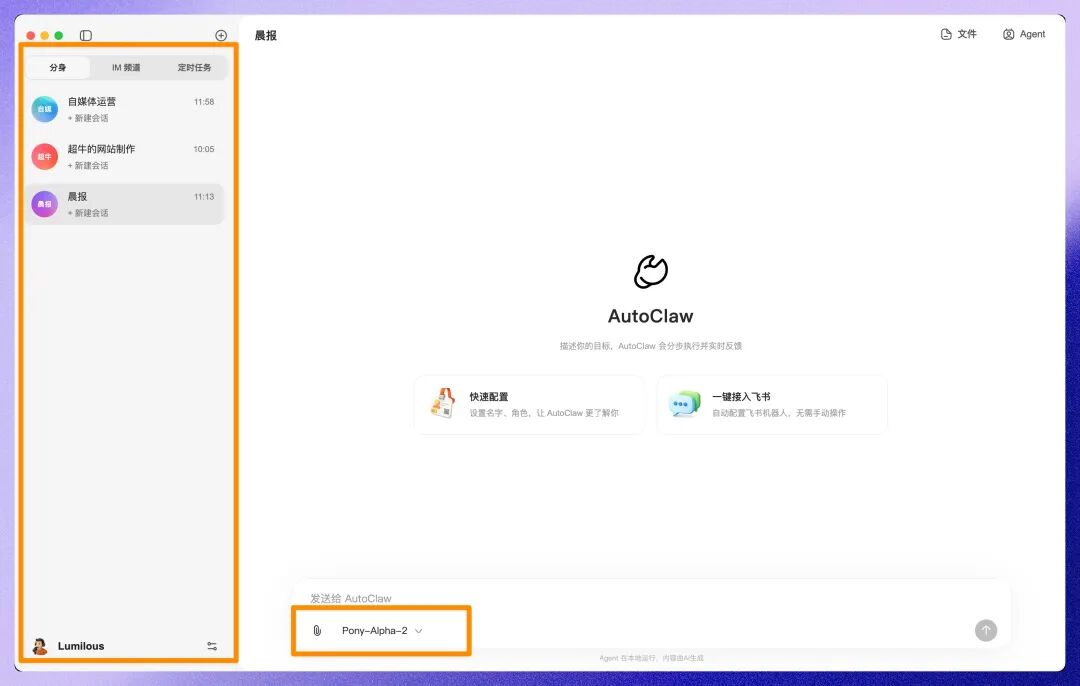
Task: Click the 11:58 timestamp on 自媒体运营
Action: [204, 102]
